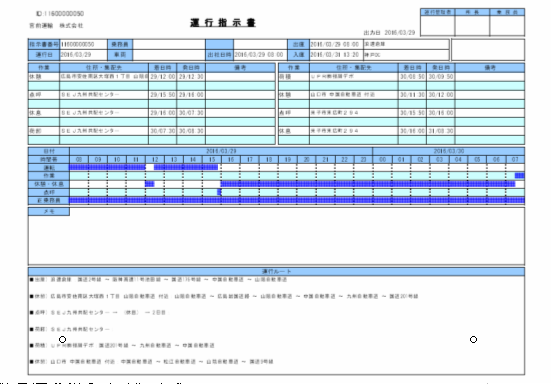Click the 運行指示書 document title
The height and width of the screenshot is (384, 551).
(223, 23)
